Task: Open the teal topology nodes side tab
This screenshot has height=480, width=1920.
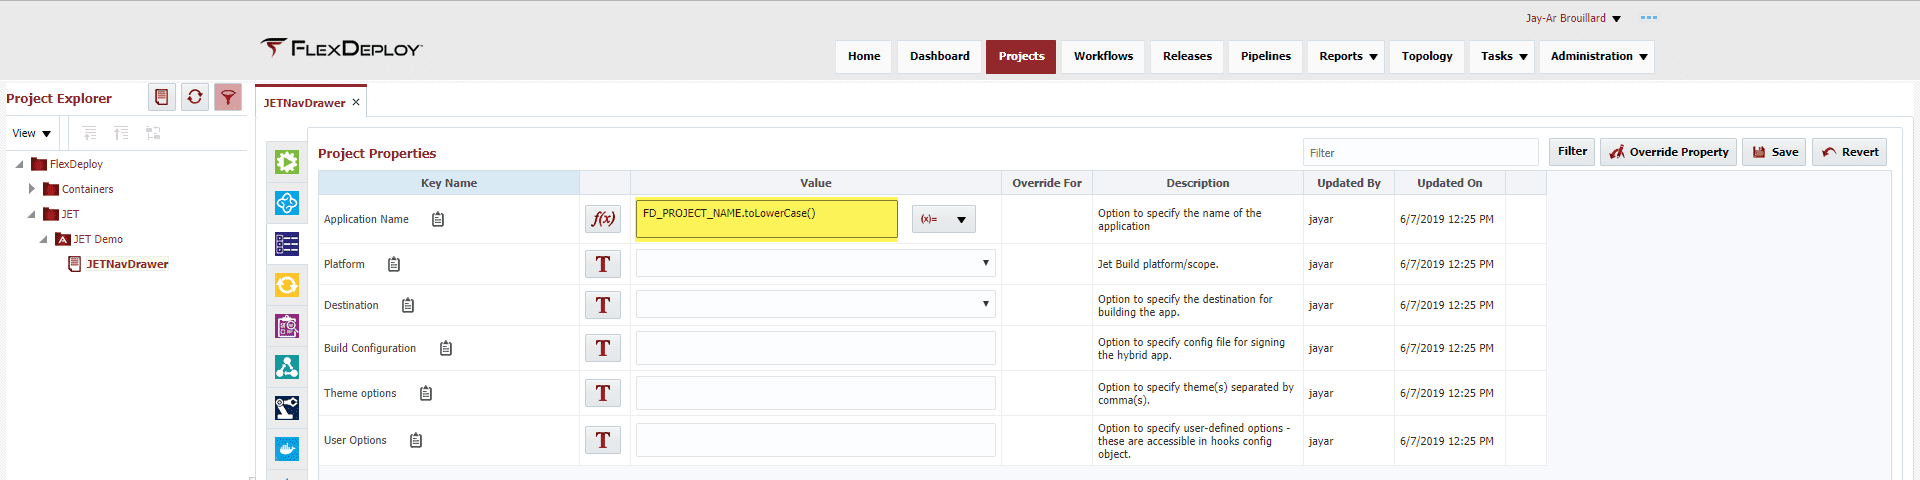Action: [287, 367]
